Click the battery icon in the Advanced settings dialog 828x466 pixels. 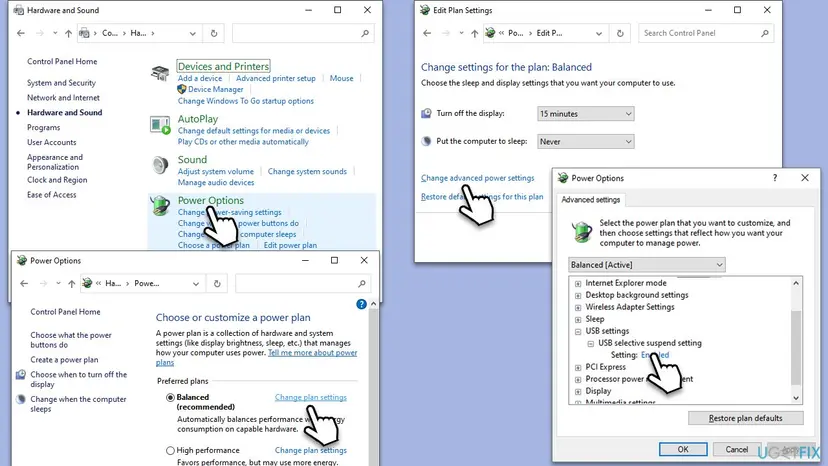582,232
